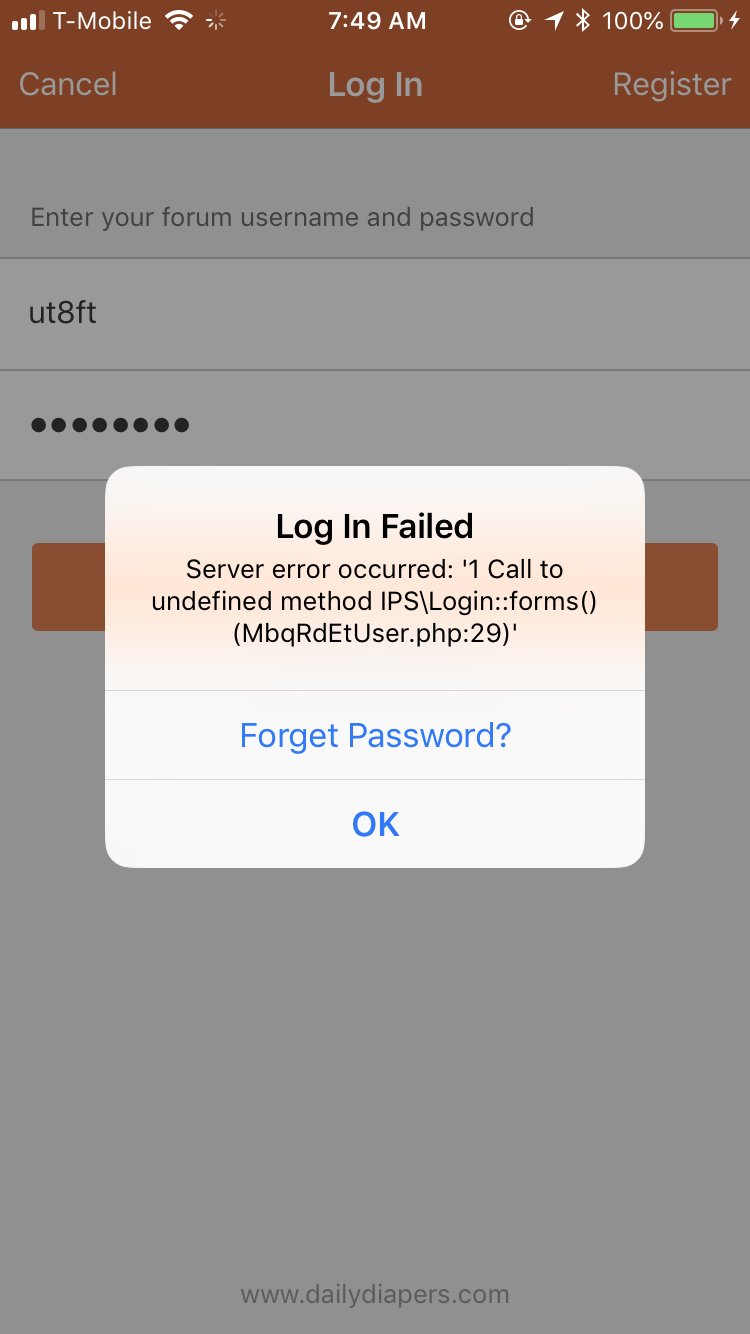Image resolution: width=750 pixels, height=1334 pixels.
Task: Tap the battery icon in status bar
Action: [x=698, y=20]
